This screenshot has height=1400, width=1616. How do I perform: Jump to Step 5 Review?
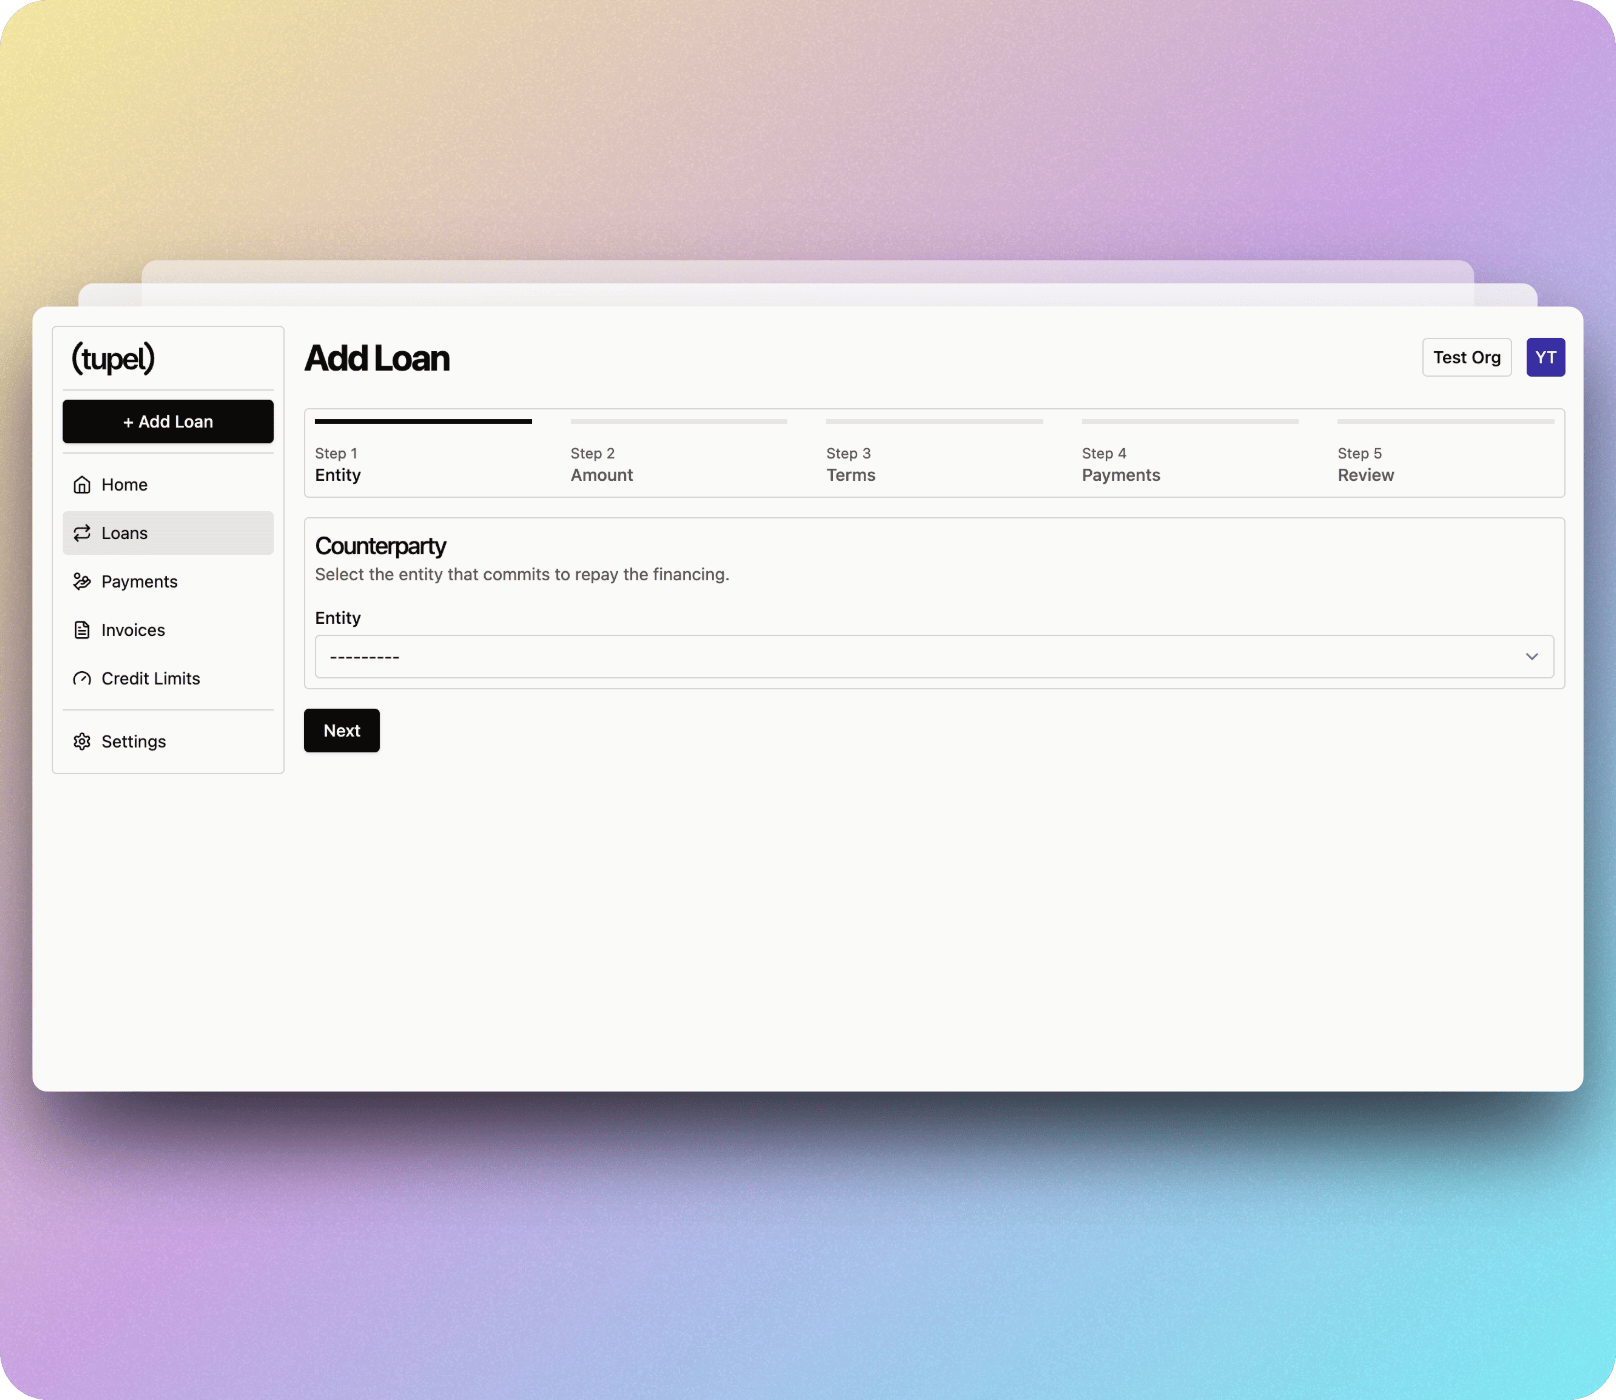click(1365, 465)
